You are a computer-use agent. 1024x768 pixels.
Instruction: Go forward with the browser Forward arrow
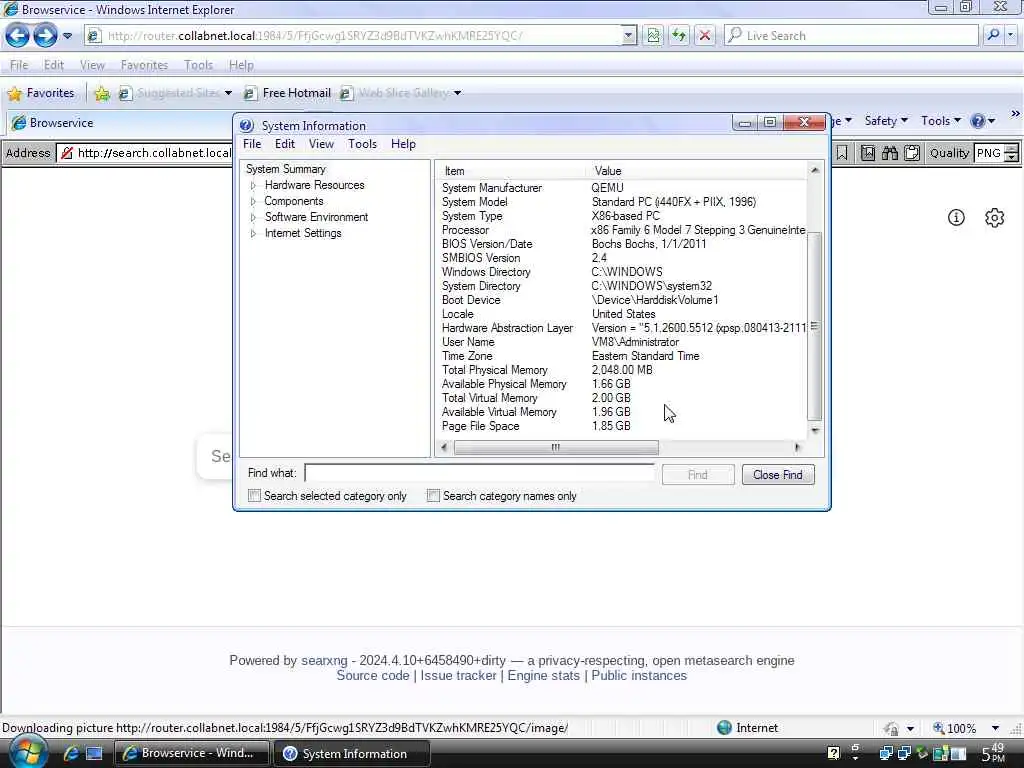pos(45,35)
